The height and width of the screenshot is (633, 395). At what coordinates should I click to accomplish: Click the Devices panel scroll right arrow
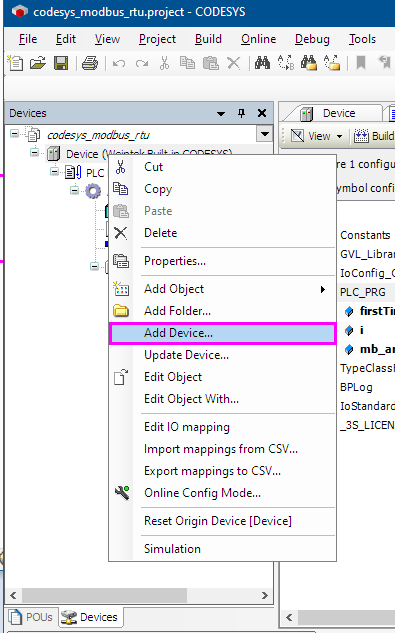coord(265,595)
